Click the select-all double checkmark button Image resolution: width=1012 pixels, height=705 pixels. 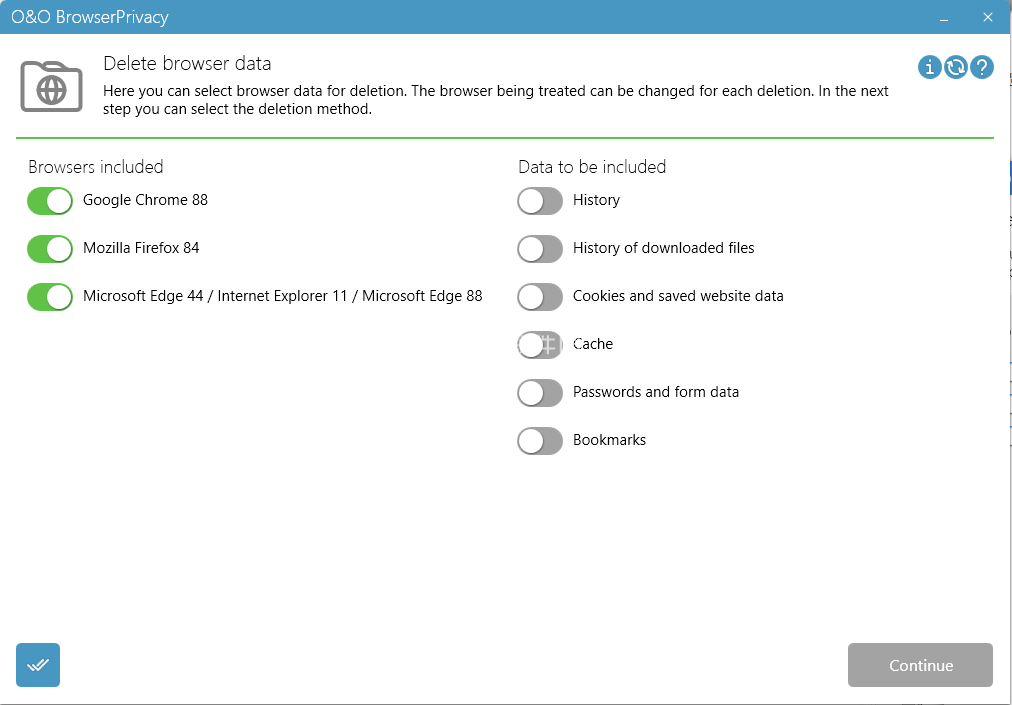(38, 665)
